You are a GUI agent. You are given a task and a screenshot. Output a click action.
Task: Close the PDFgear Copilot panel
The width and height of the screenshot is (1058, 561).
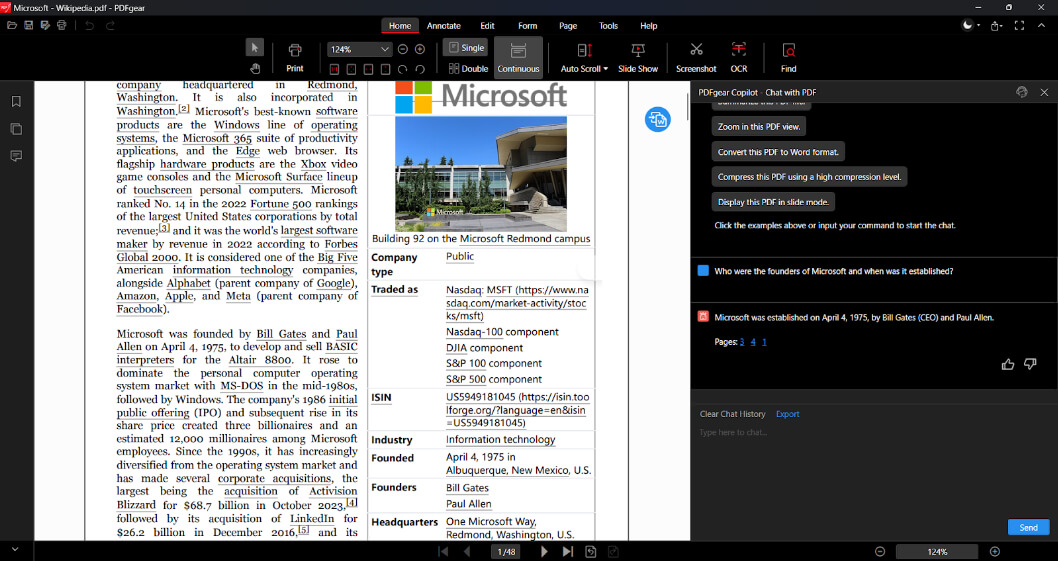1044,92
